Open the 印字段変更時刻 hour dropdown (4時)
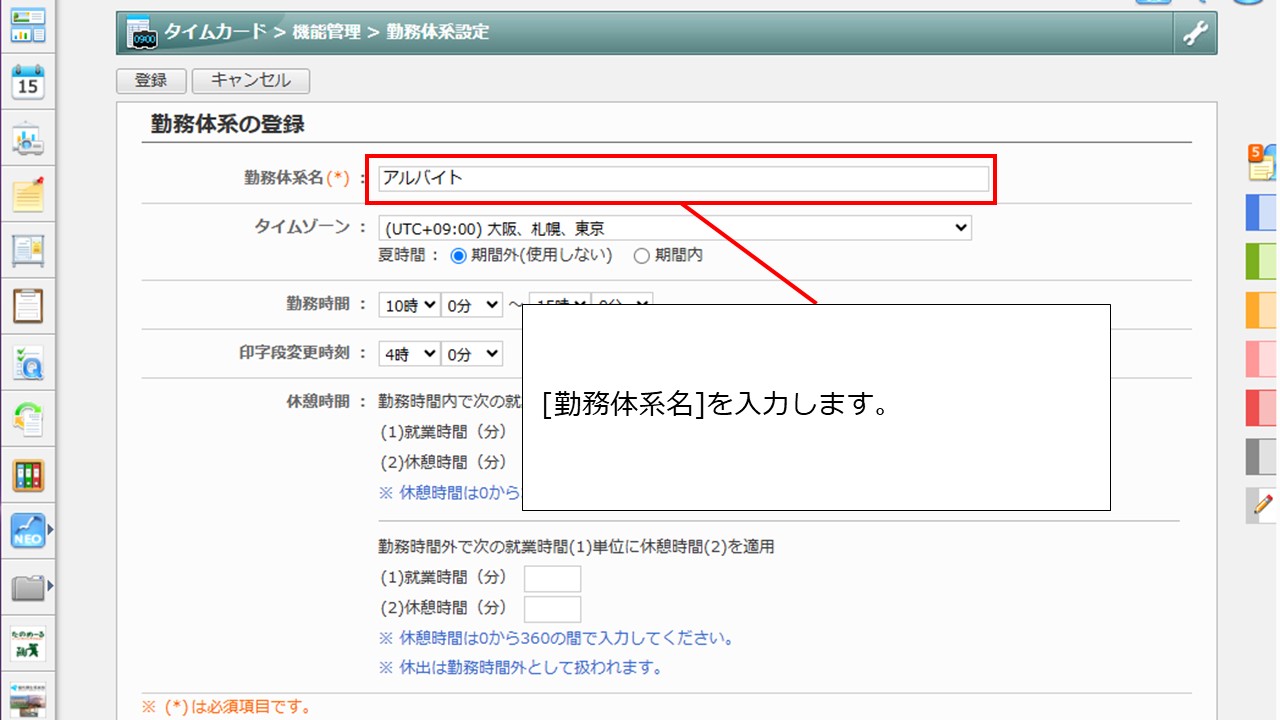 point(408,354)
